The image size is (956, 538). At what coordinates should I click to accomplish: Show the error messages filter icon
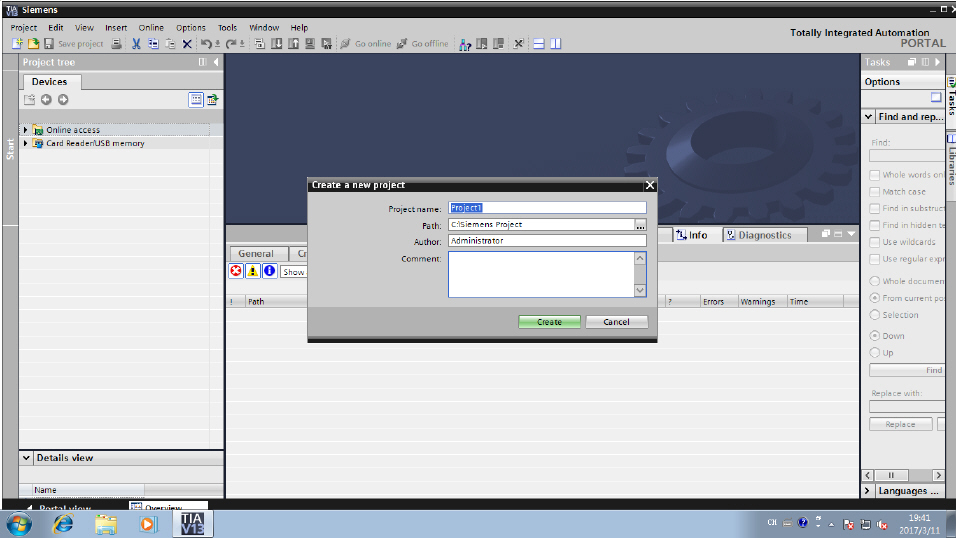[x=236, y=271]
